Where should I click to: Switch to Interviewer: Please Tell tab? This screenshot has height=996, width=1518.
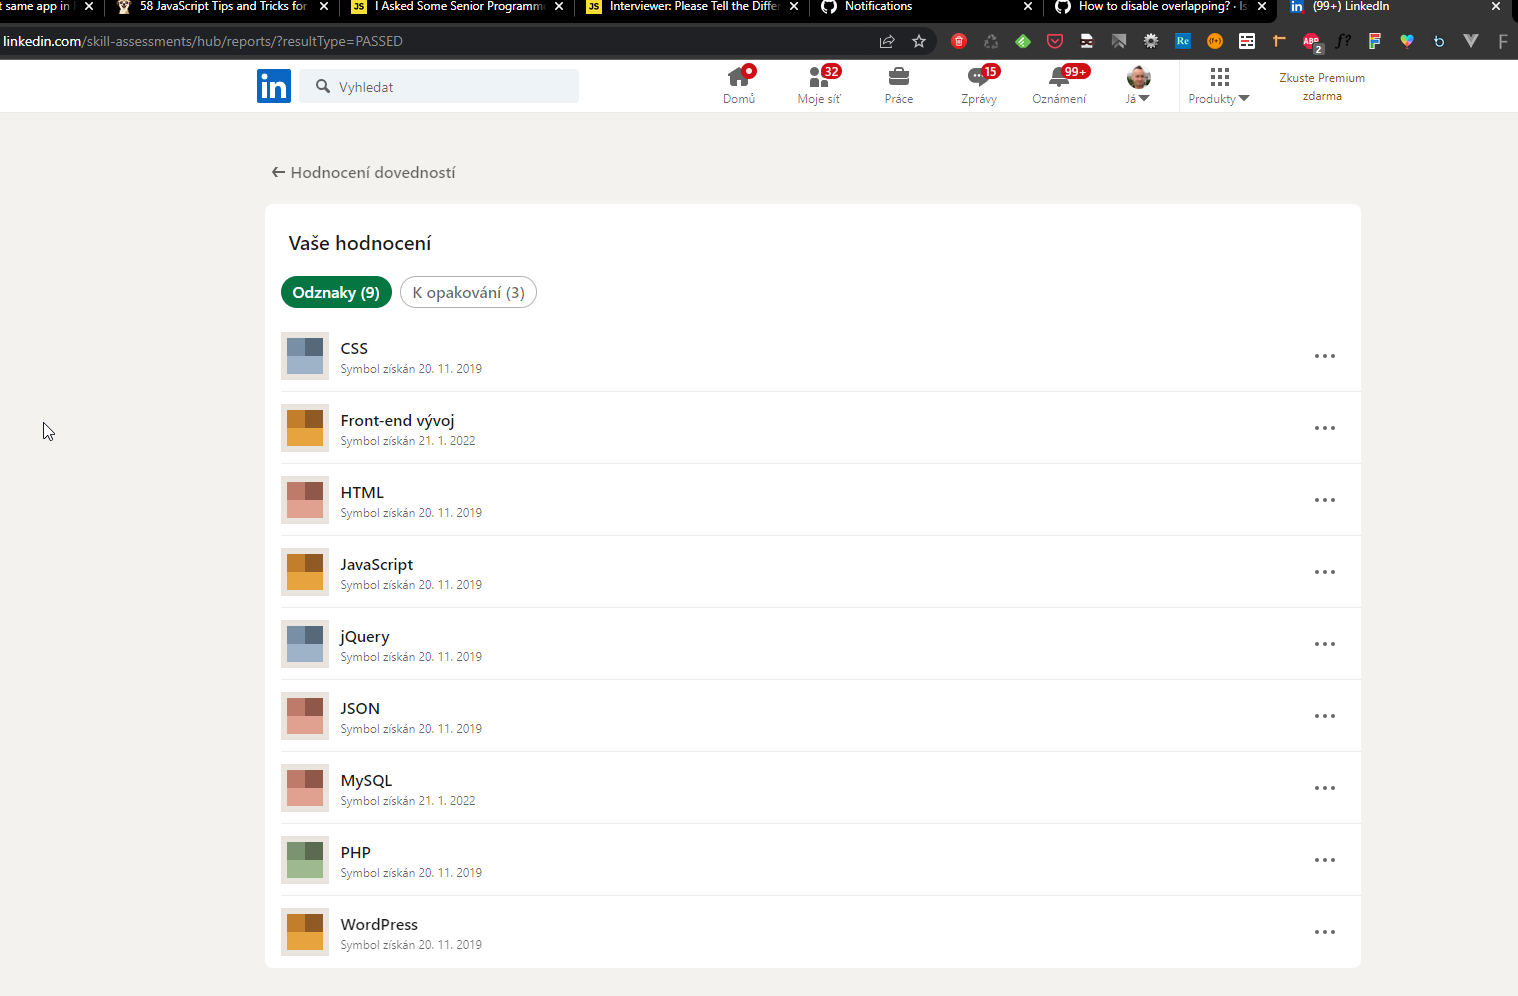692,7
